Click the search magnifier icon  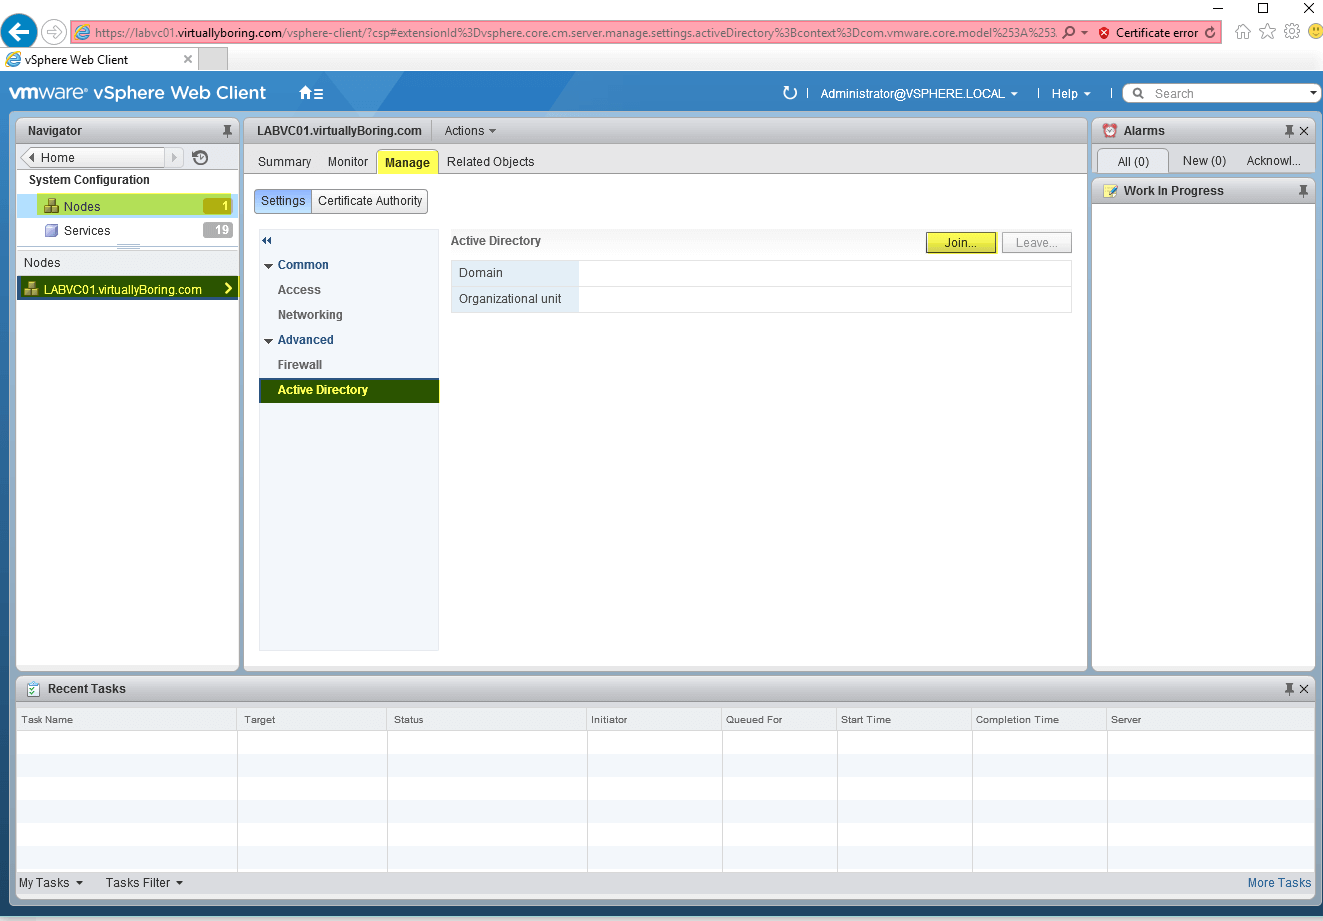pyautogui.click(x=1138, y=94)
